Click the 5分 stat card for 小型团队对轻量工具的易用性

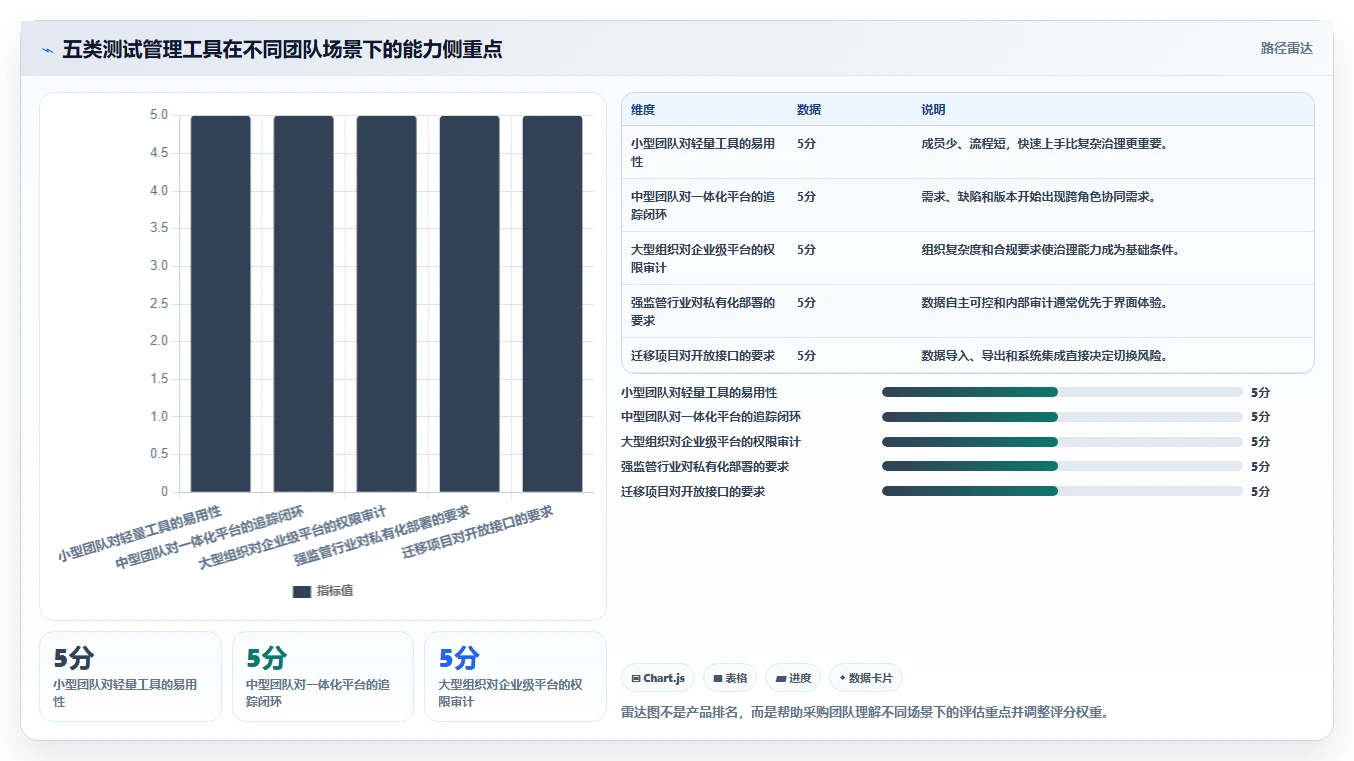[x=130, y=676]
